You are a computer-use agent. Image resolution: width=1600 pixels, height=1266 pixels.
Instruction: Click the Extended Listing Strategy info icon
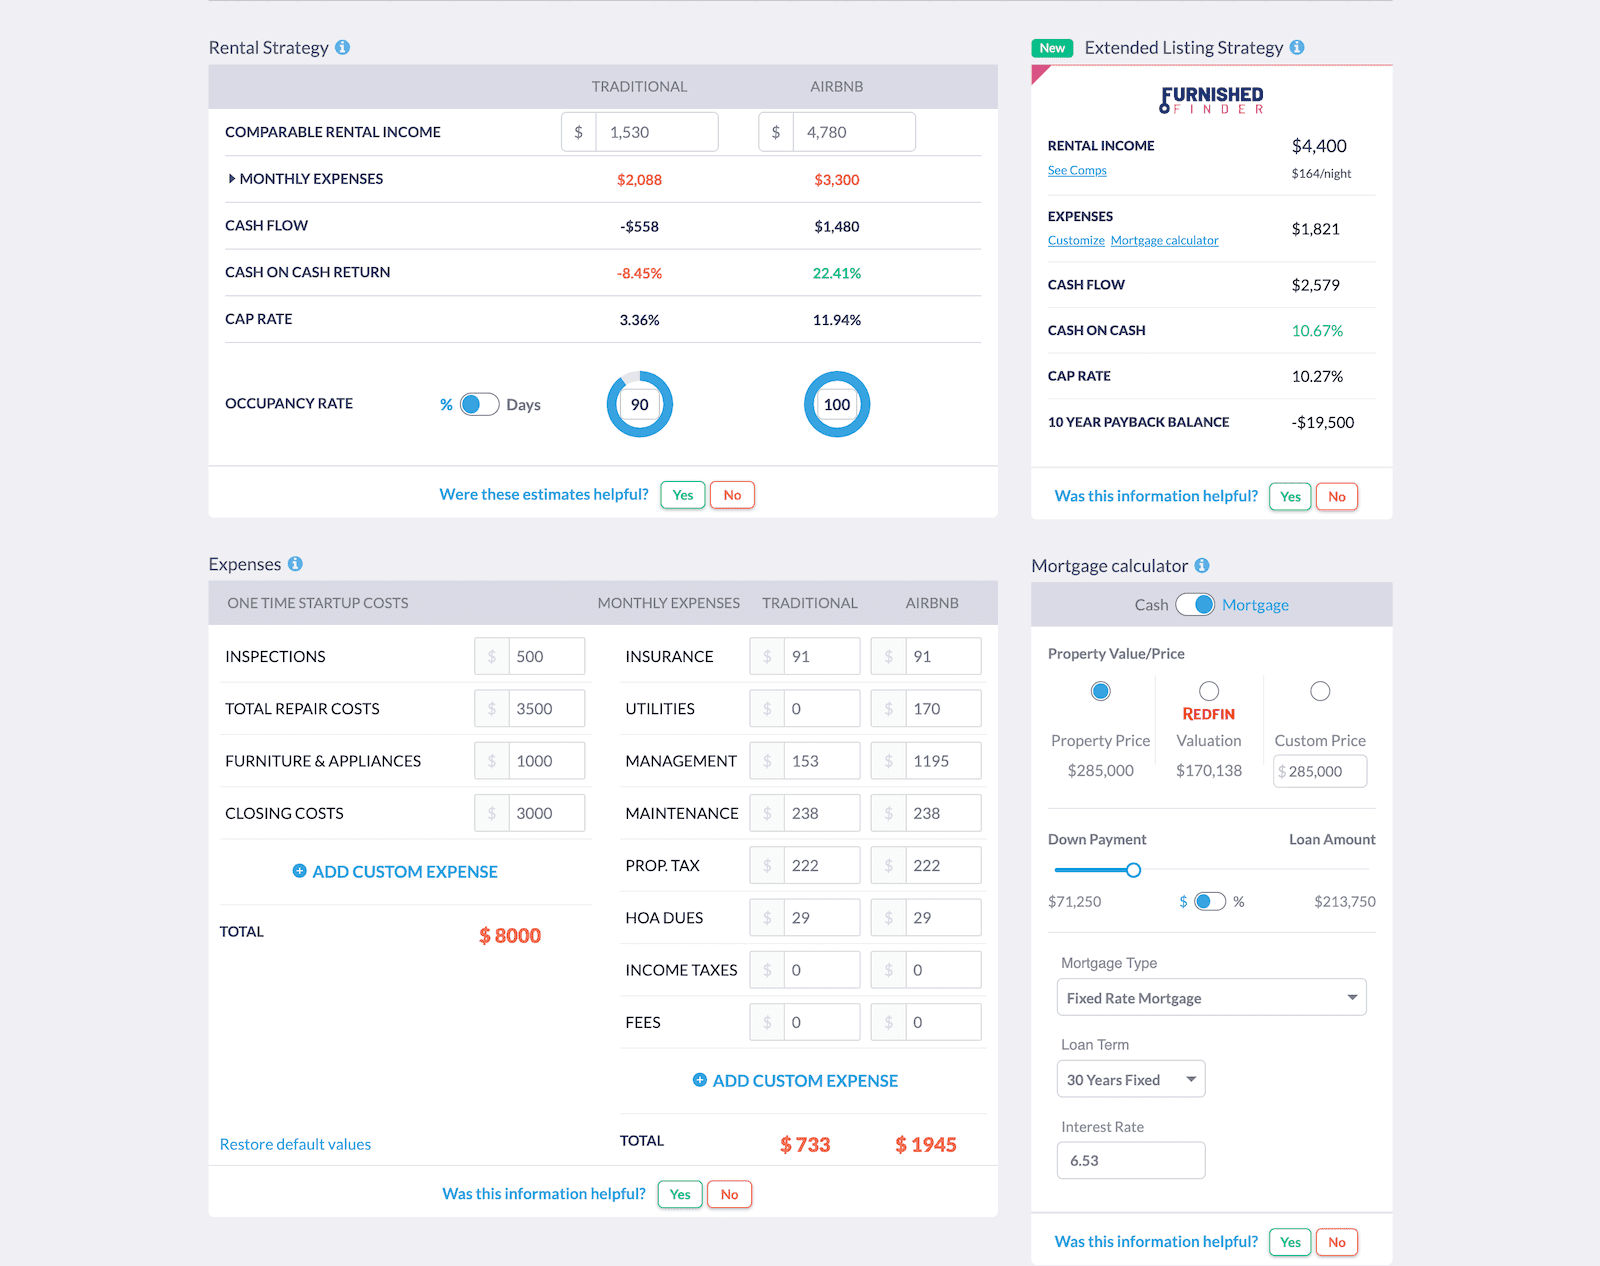click(x=1297, y=48)
